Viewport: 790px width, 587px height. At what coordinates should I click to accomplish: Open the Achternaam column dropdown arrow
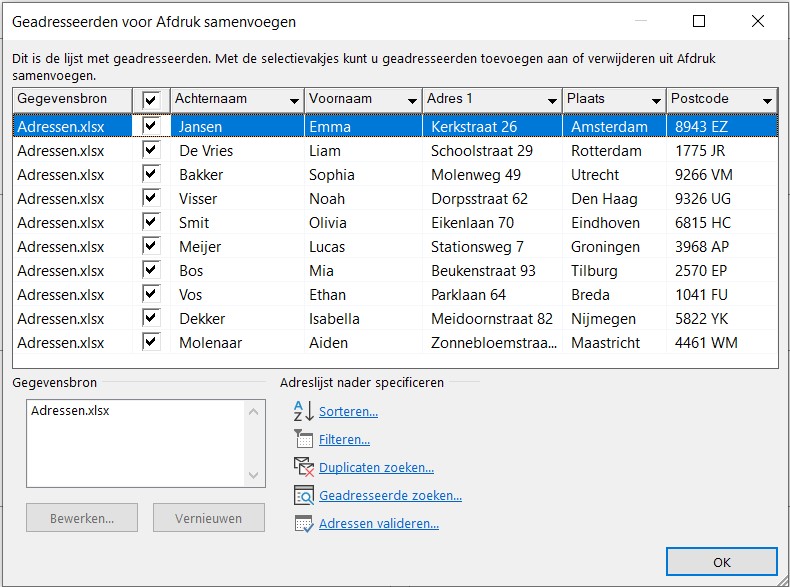[x=294, y=101]
